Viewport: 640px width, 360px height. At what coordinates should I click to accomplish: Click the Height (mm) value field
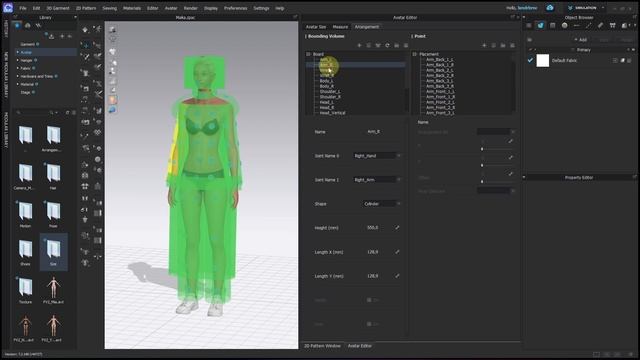click(x=372, y=227)
